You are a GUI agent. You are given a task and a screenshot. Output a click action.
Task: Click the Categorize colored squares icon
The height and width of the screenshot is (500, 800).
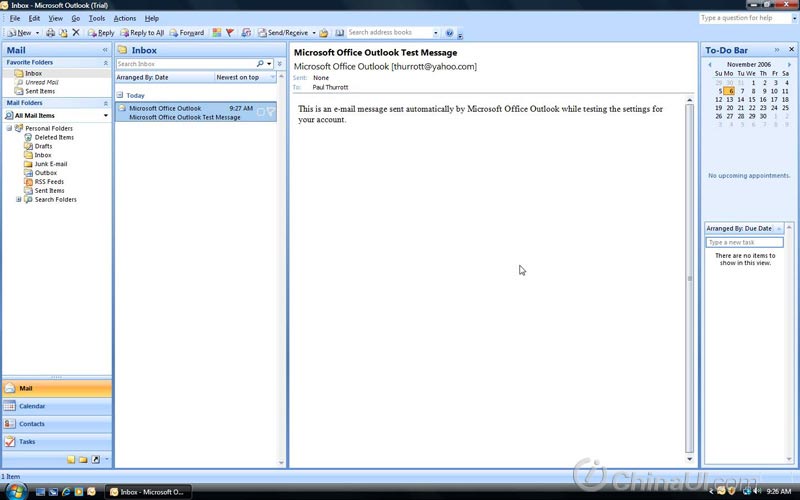[217, 33]
